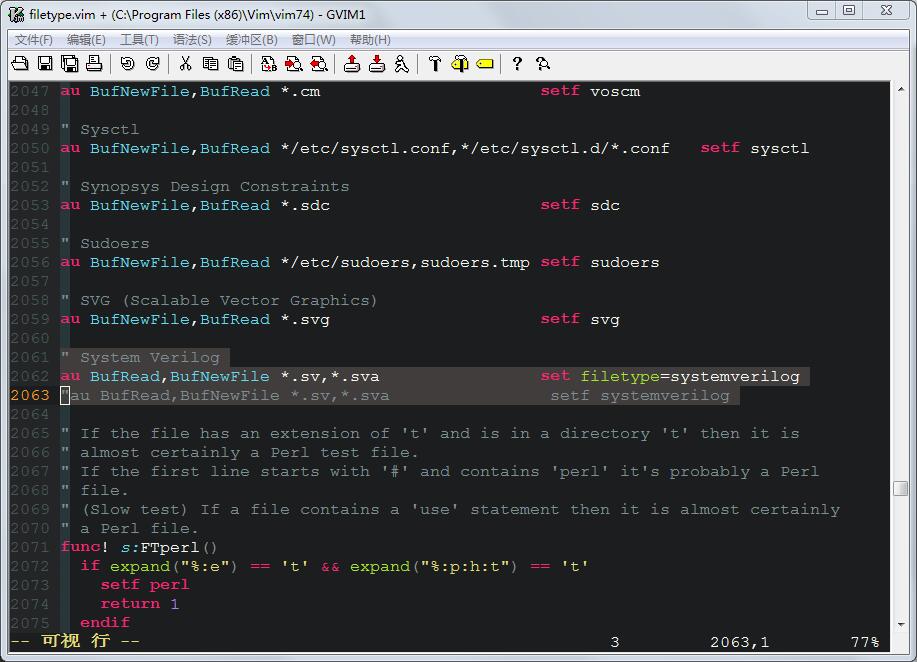Click the Save session icon
Viewport: 917px width, 662px height.
pos(377,63)
